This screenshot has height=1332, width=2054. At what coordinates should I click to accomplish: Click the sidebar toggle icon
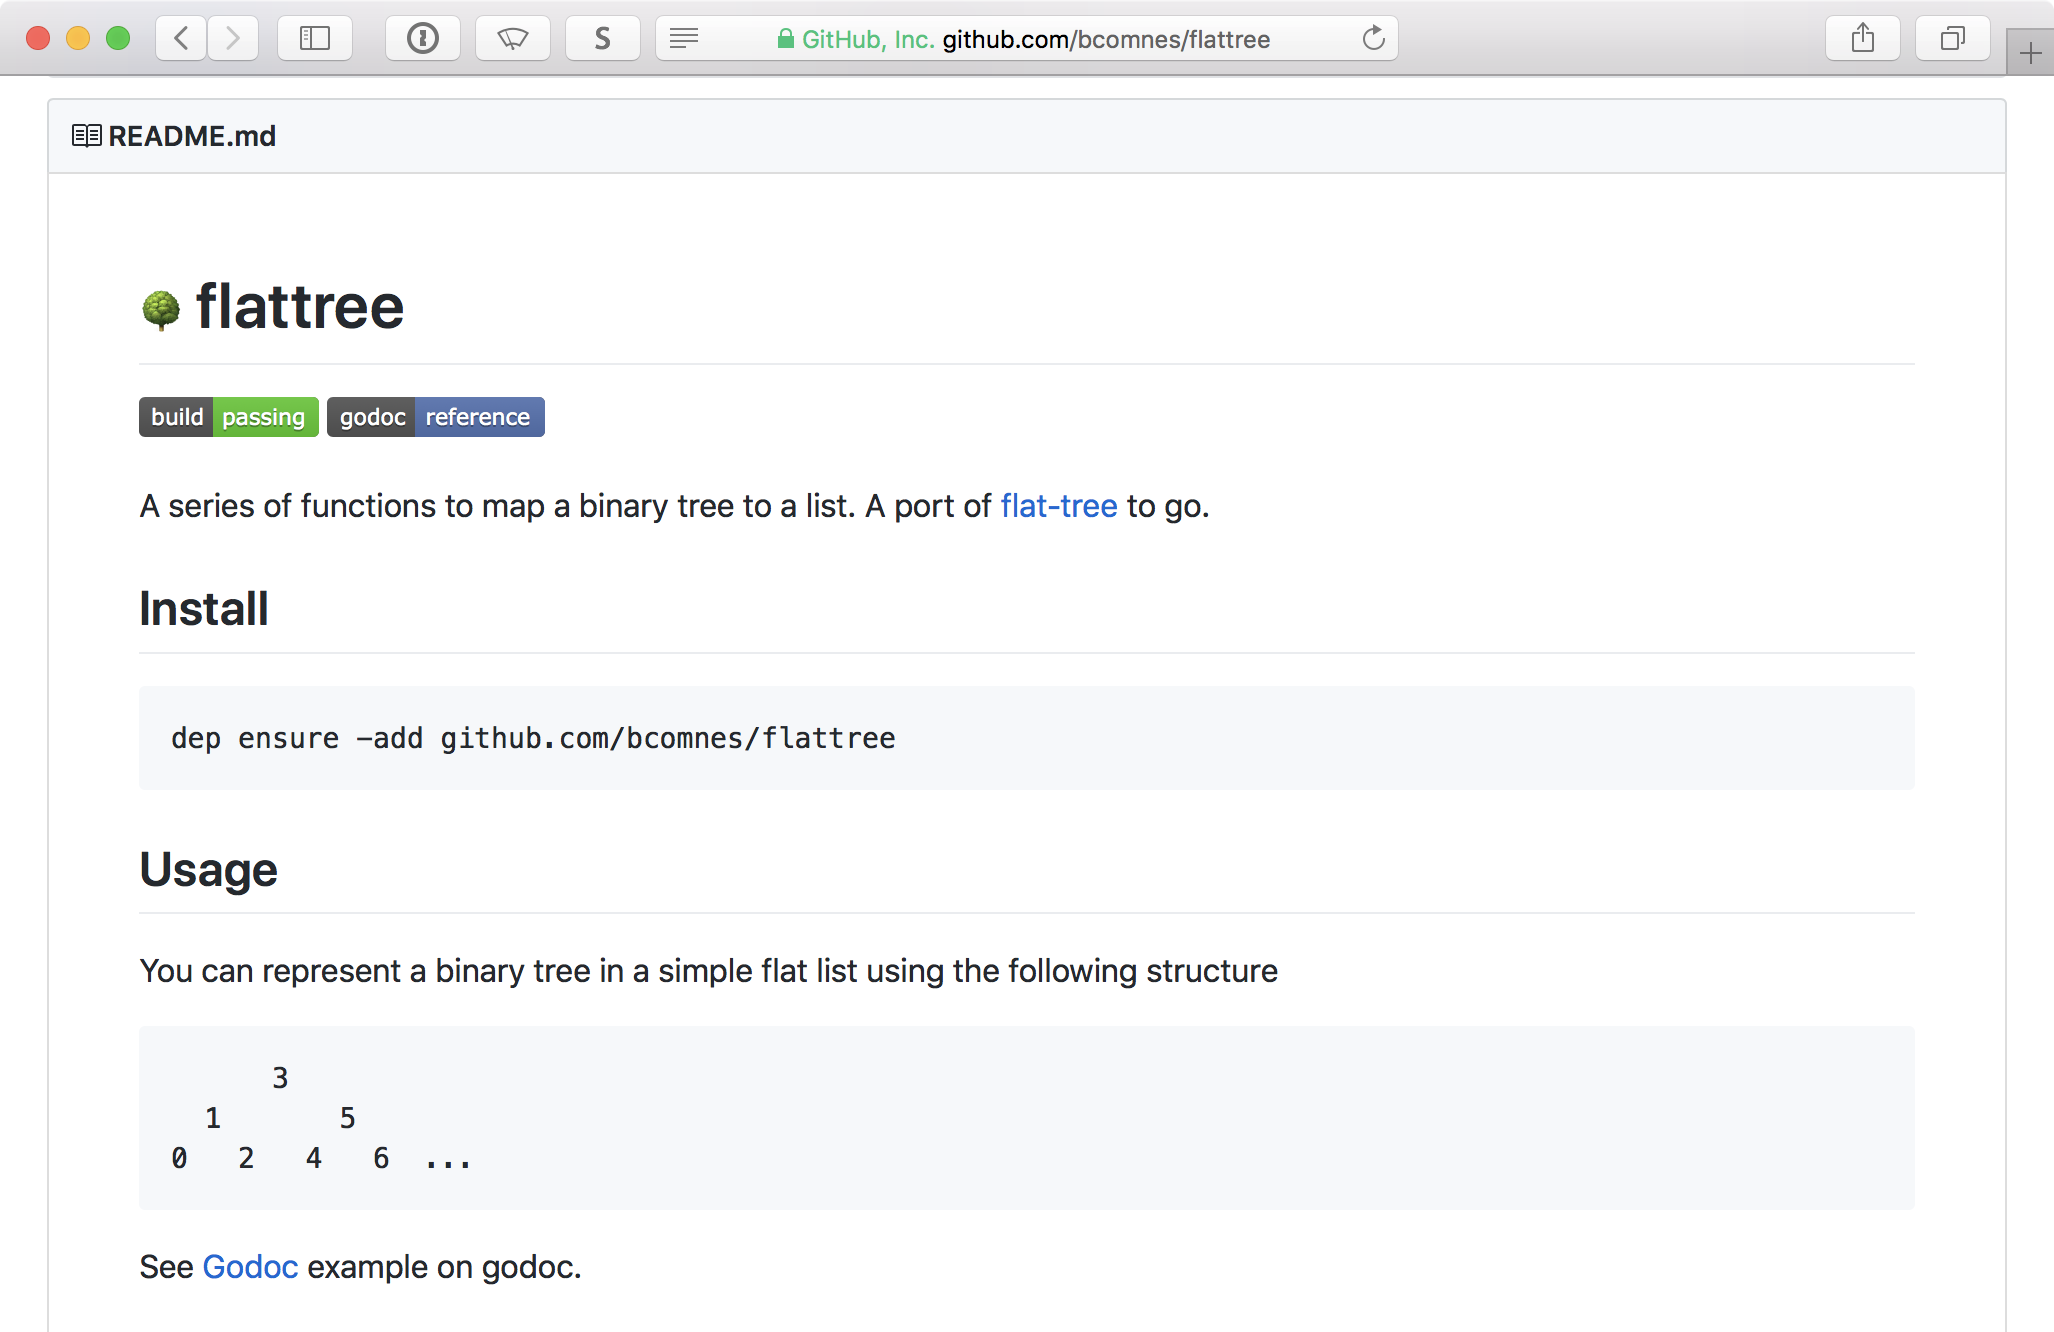coord(313,37)
